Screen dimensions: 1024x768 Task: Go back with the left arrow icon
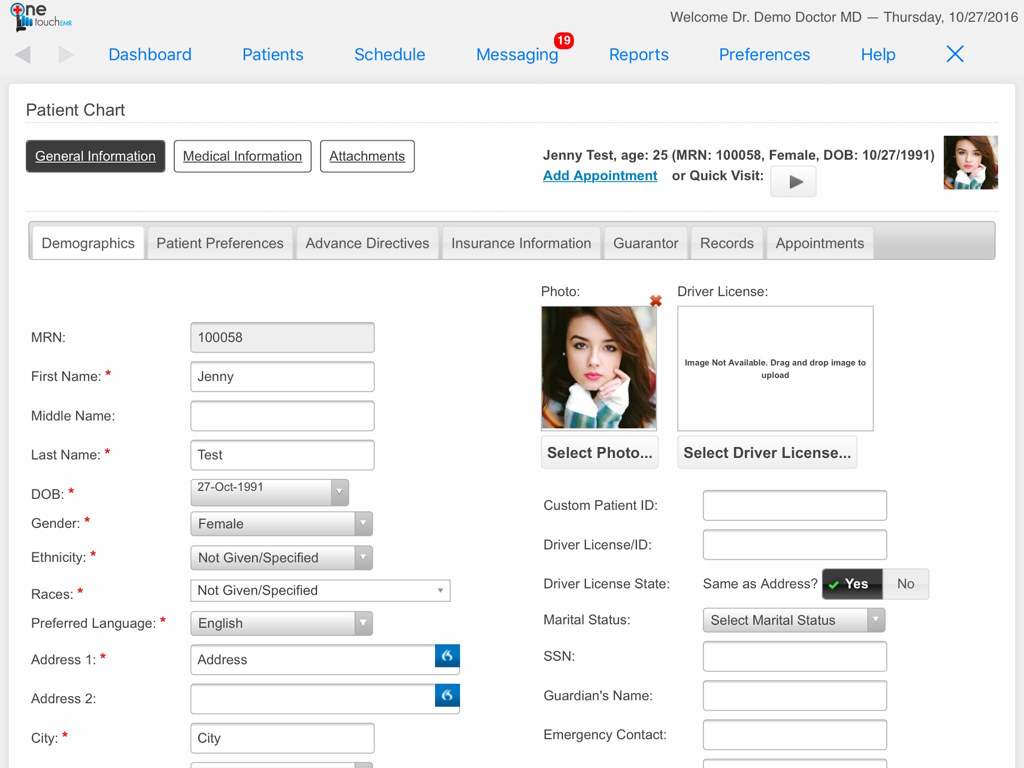(x=23, y=55)
